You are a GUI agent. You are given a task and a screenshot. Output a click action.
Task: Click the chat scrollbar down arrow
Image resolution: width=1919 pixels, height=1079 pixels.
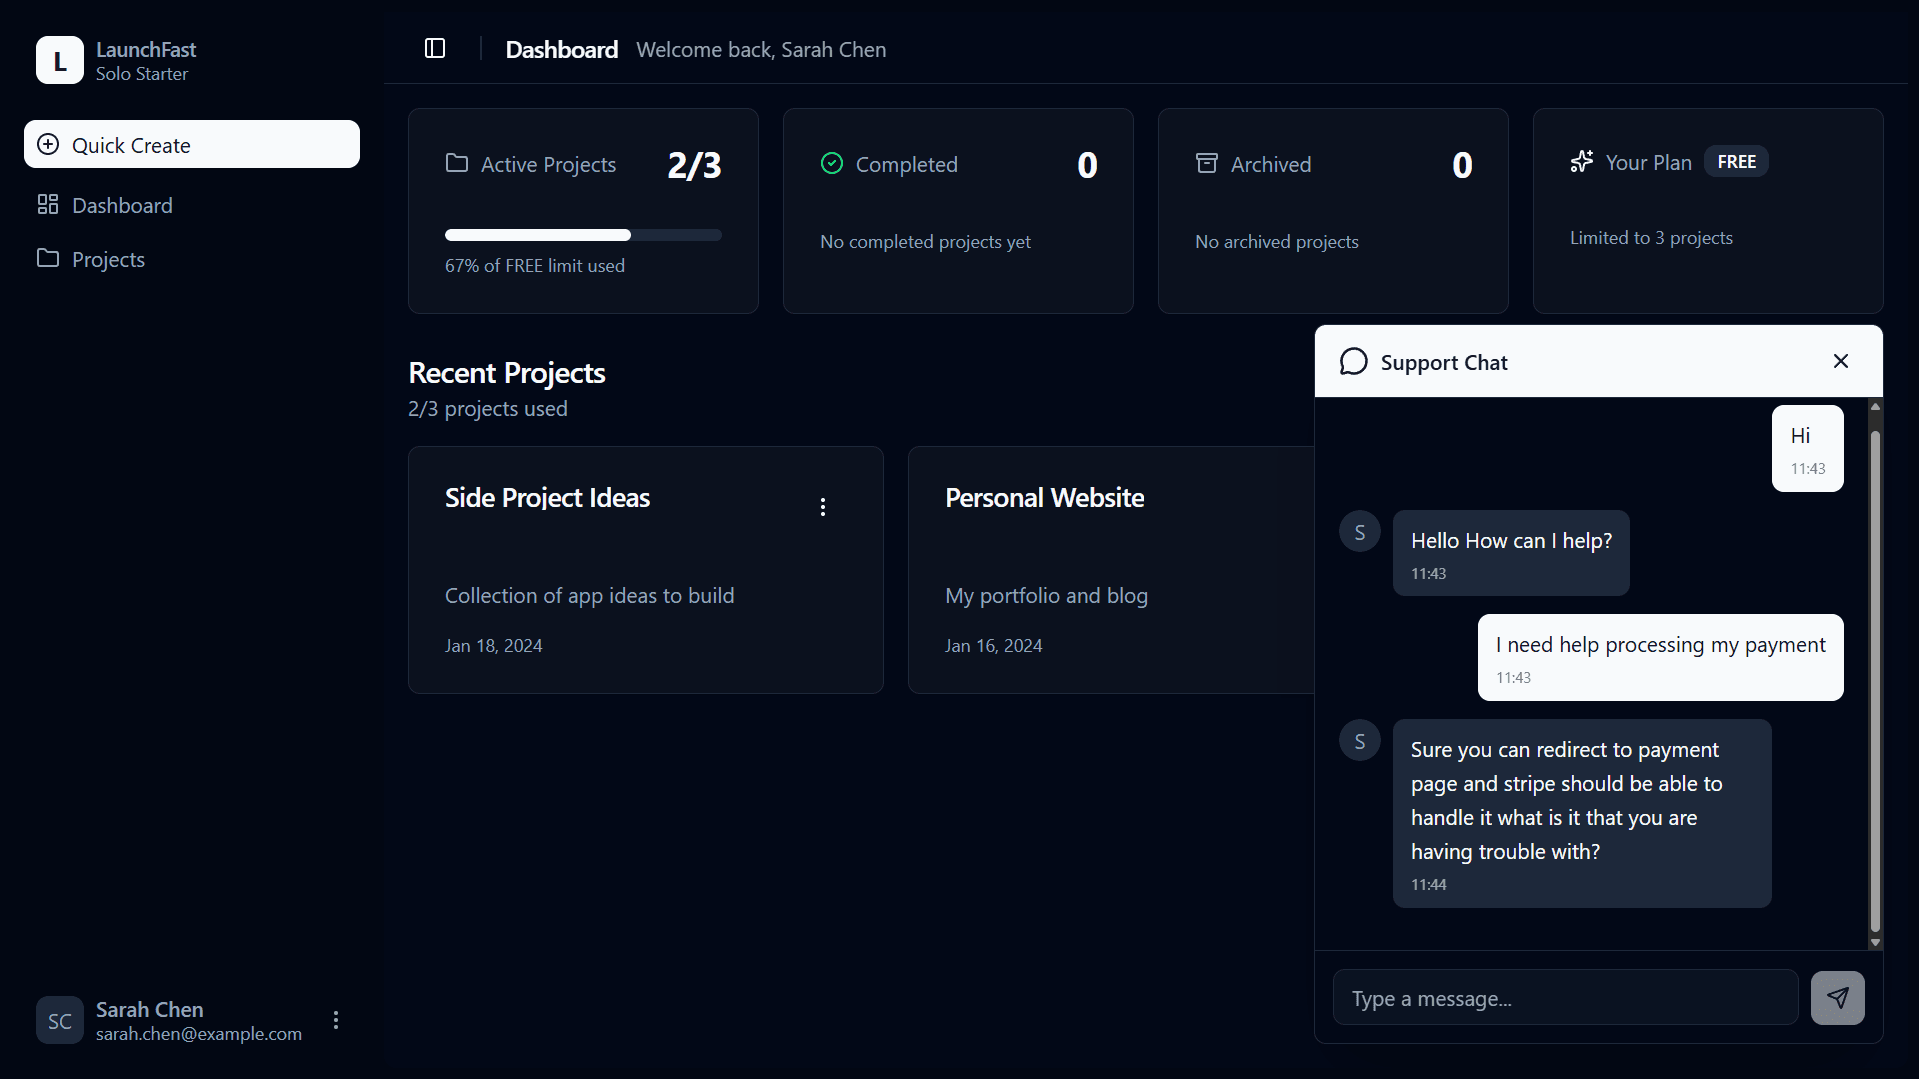coord(1875,942)
